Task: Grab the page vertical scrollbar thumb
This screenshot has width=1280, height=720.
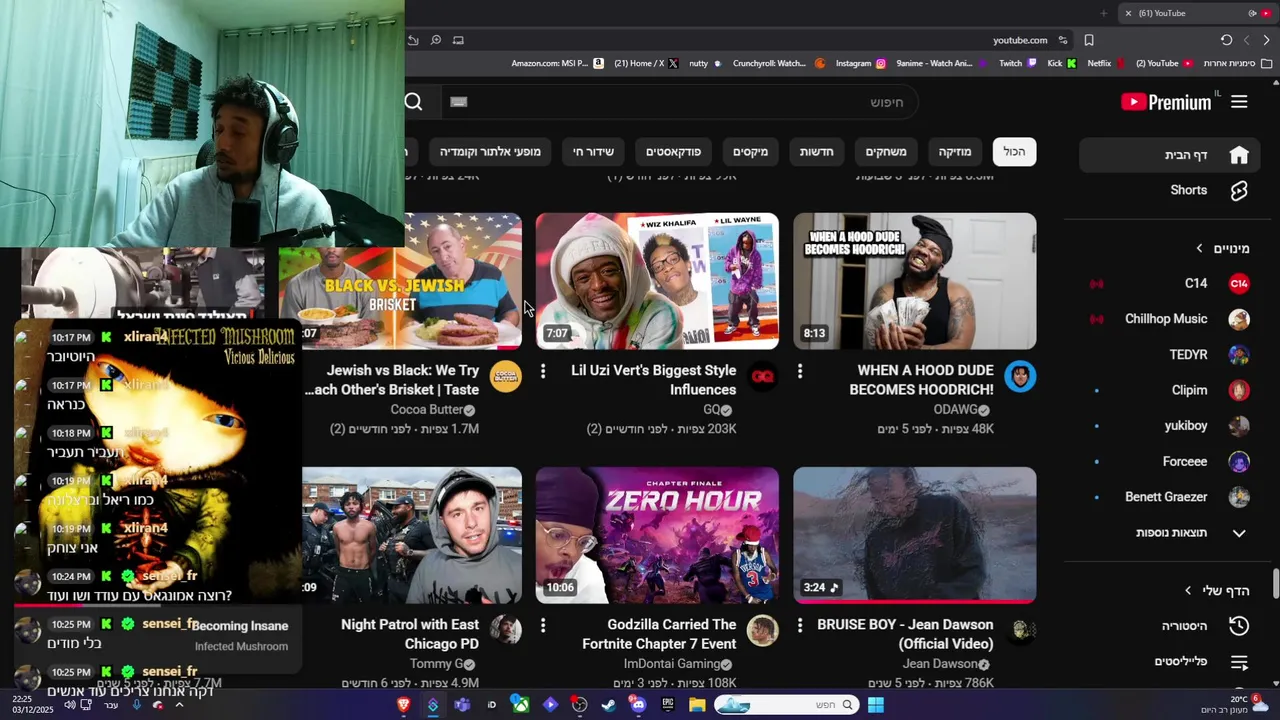Action: point(1275,582)
